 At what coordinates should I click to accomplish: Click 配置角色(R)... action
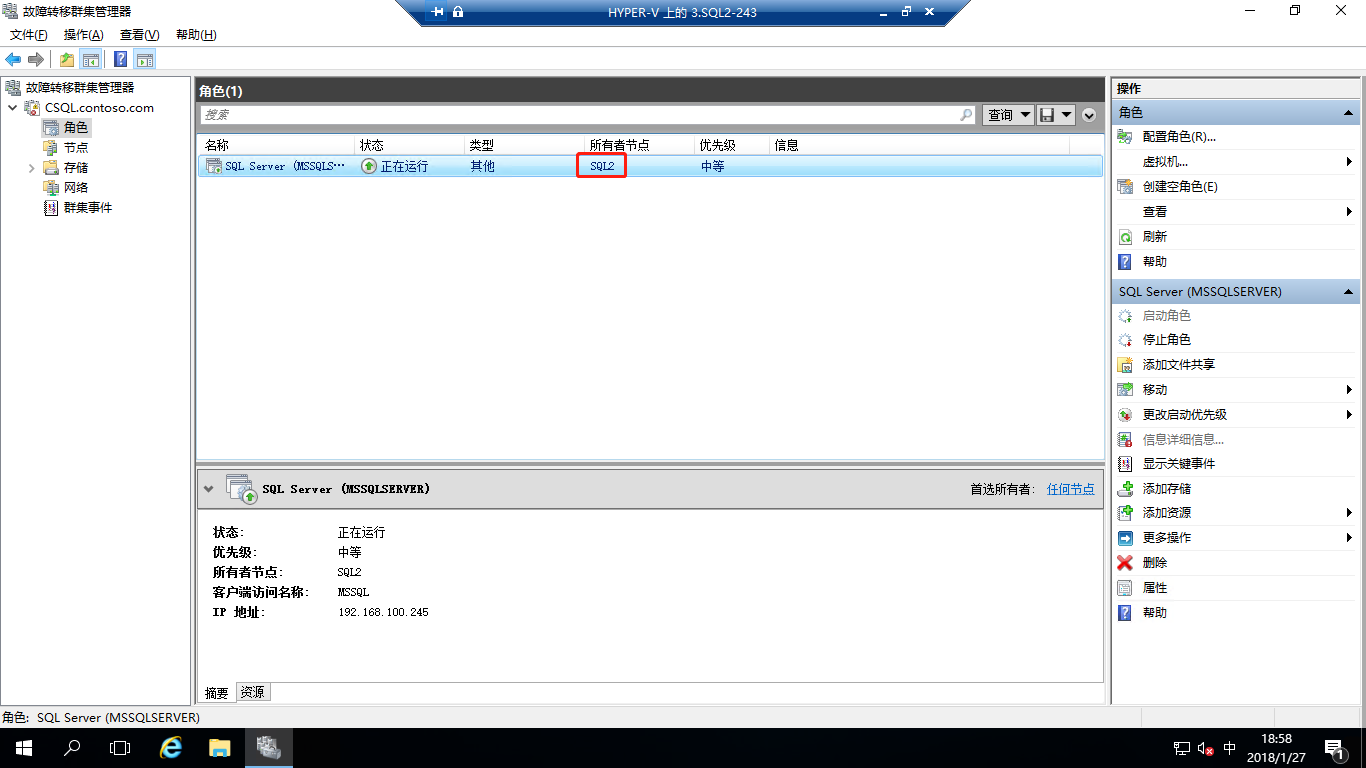point(1179,137)
